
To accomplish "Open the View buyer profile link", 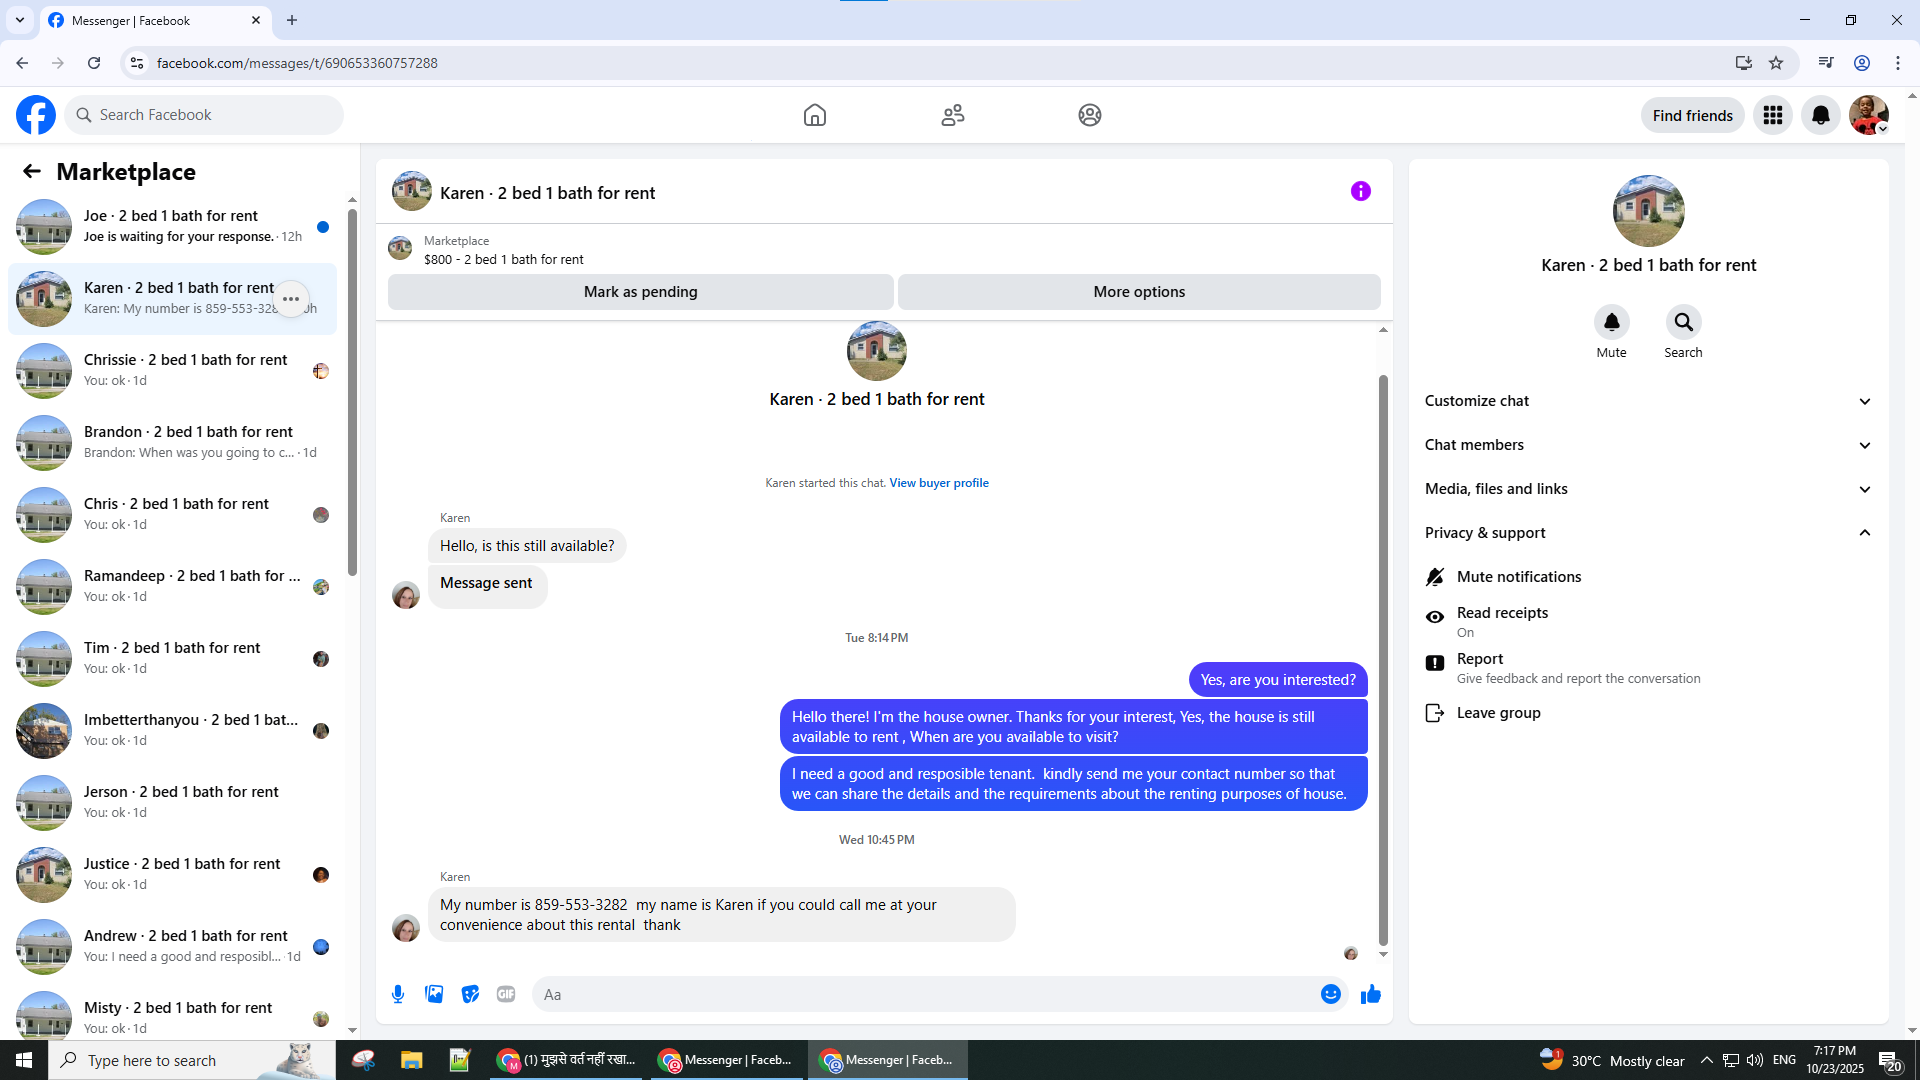I will point(938,483).
